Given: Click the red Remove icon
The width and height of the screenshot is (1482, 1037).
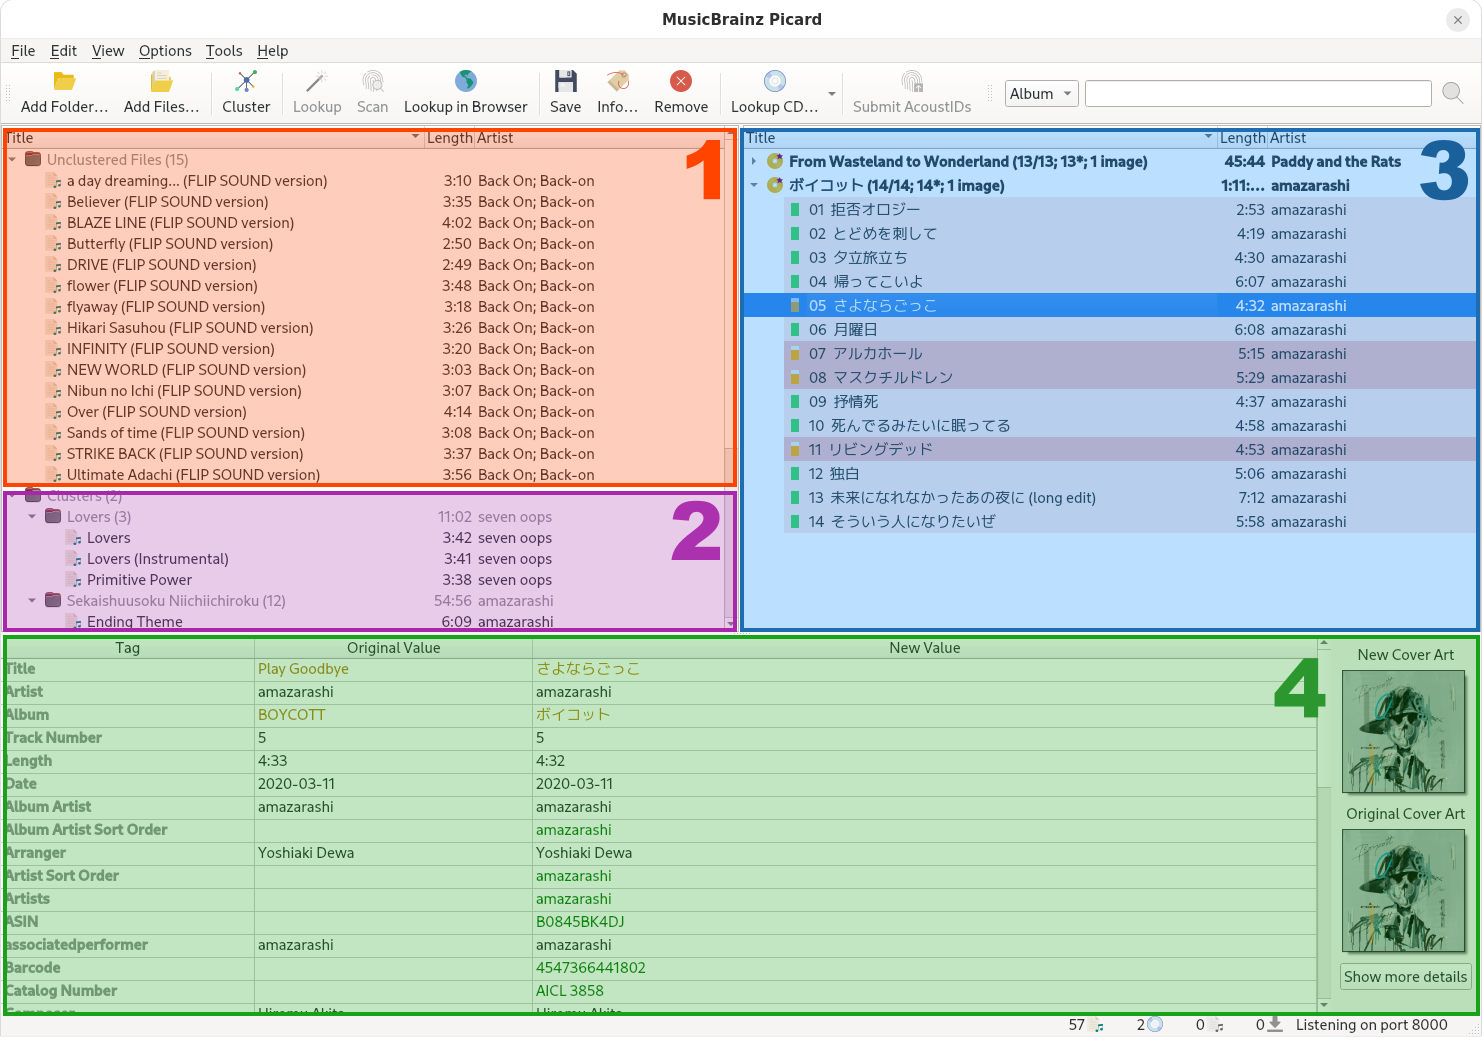Looking at the screenshot, I should pos(681,82).
